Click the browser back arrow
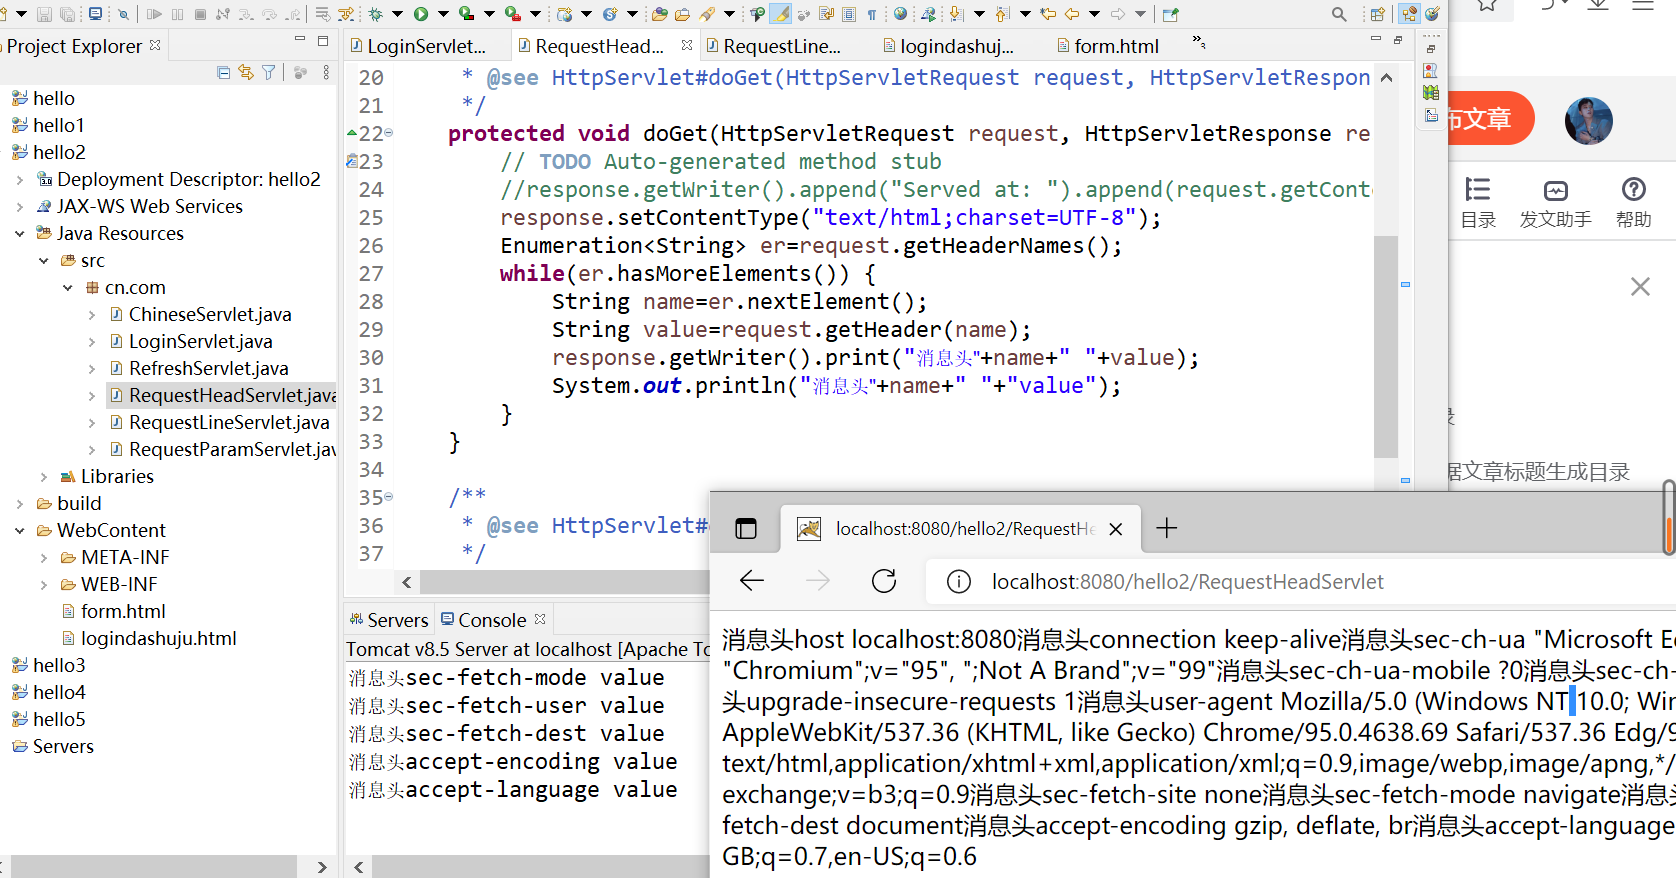The height and width of the screenshot is (878, 1676). pos(752,581)
